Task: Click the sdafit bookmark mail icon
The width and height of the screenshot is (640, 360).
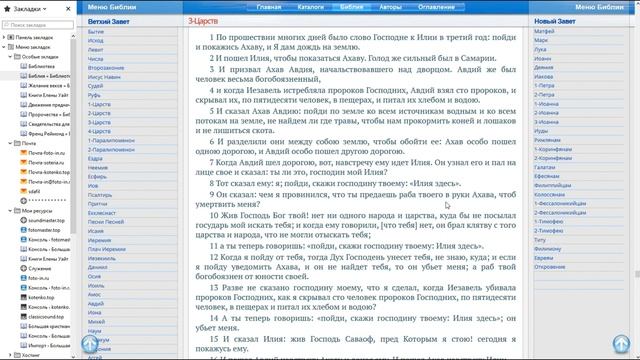Action: tap(24, 191)
